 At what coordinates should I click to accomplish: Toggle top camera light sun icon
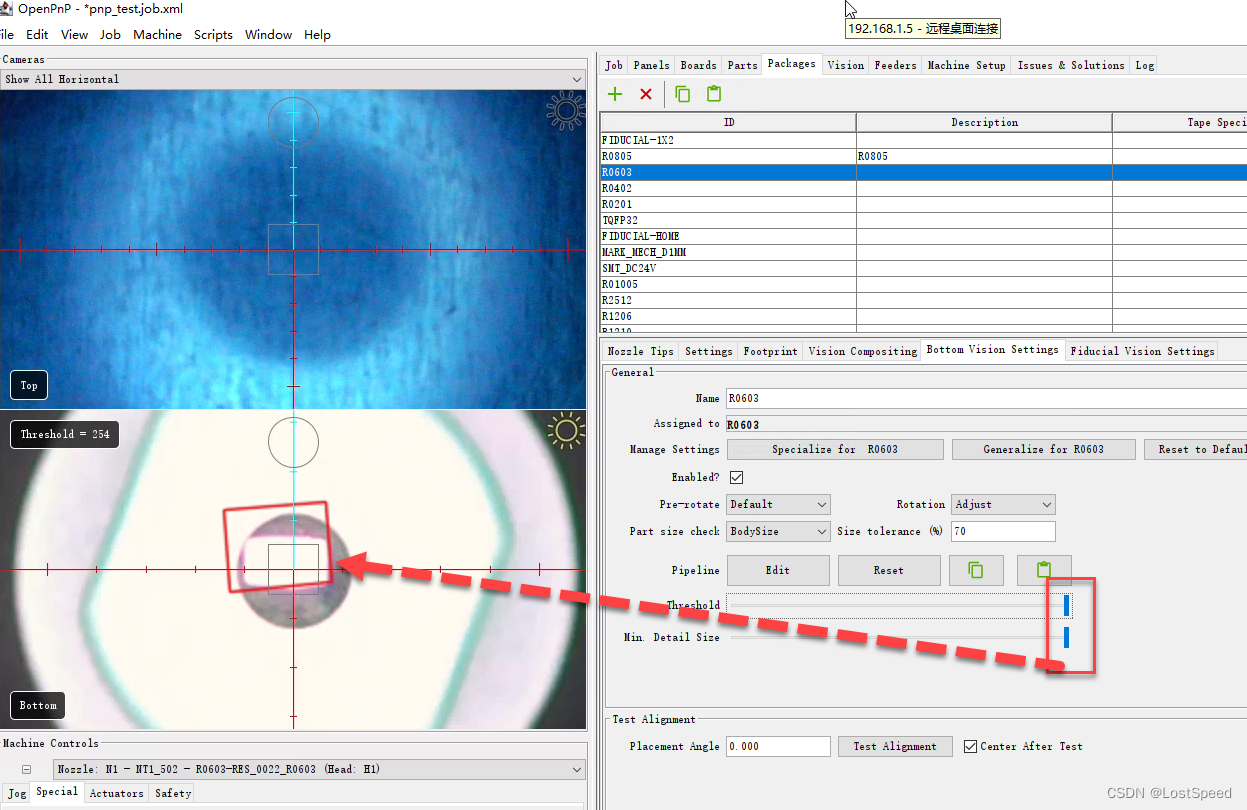pos(566,111)
